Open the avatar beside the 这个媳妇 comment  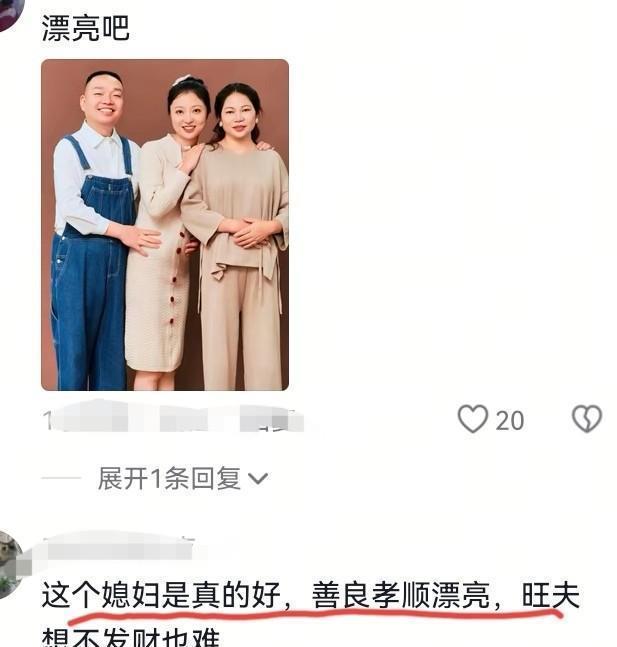12,564
